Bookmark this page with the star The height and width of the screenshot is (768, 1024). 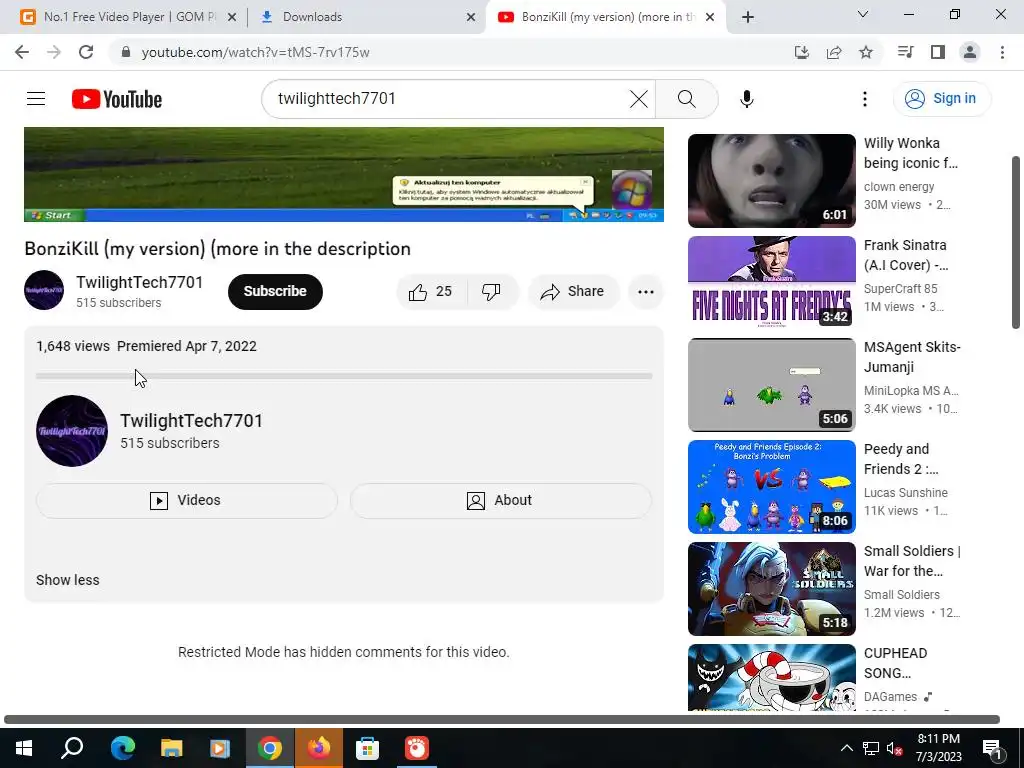click(x=866, y=52)
